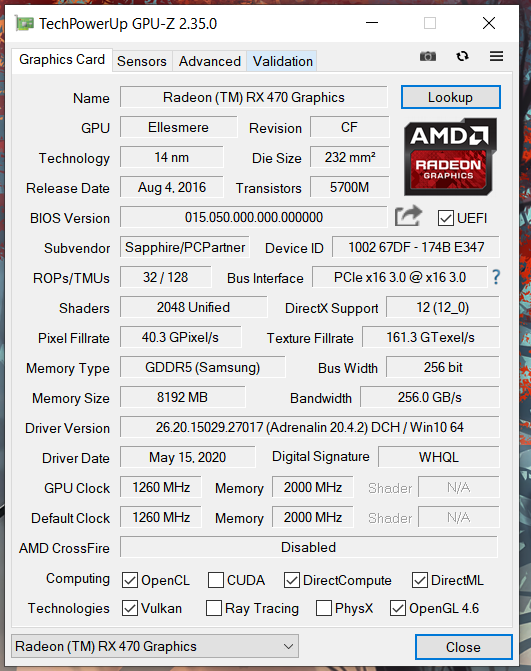531x671 pixels.
Task: Click the Bus Interface field PCIe x16 3.0
Action: click(400, 277)
